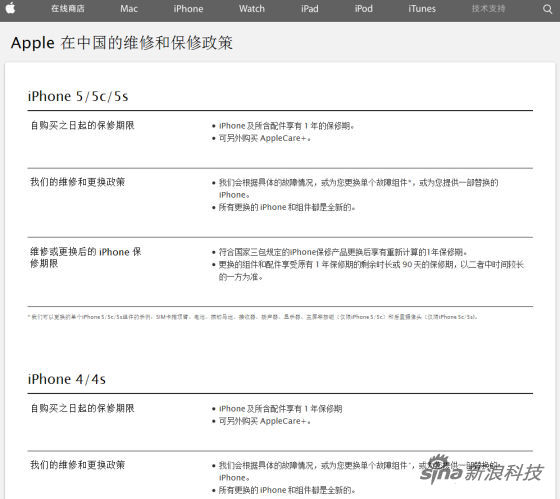560x499 pixels.
Task: Click iPhone 及所含配件享有 1 年保修期 under iPhone 4/4s
Action: [x=280, y=409]
